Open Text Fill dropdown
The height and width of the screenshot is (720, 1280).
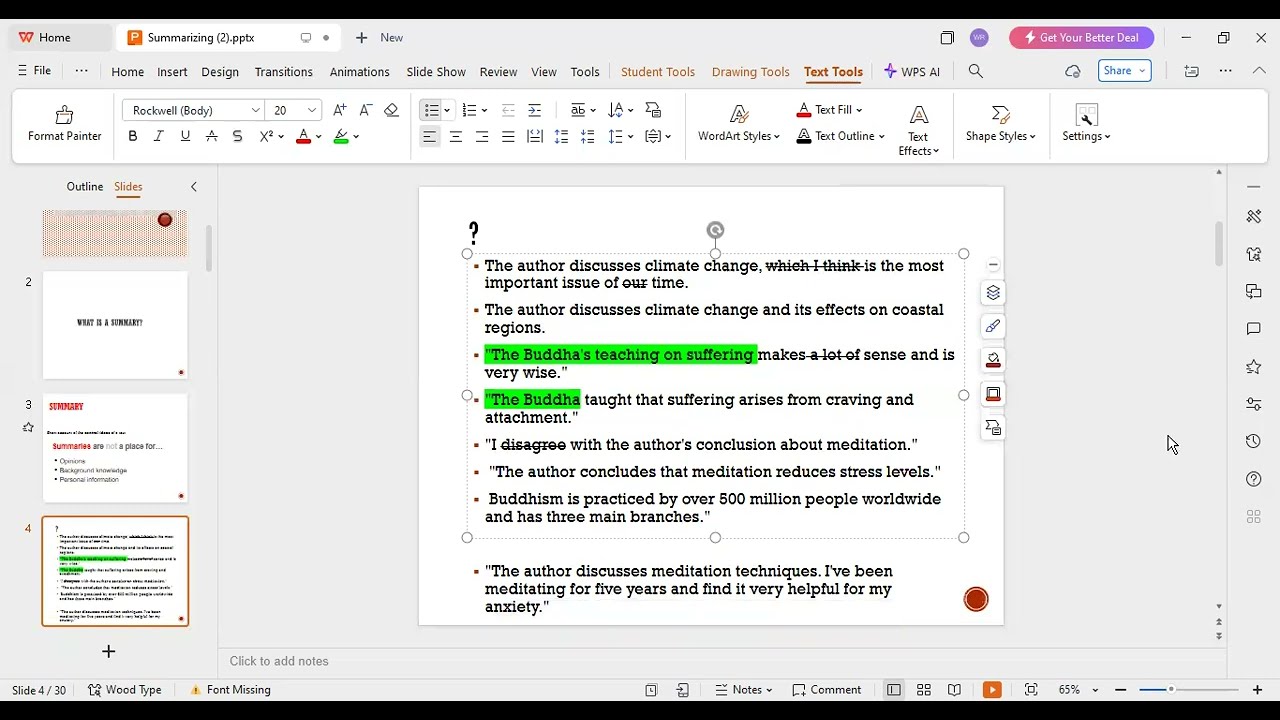(830, 110)
